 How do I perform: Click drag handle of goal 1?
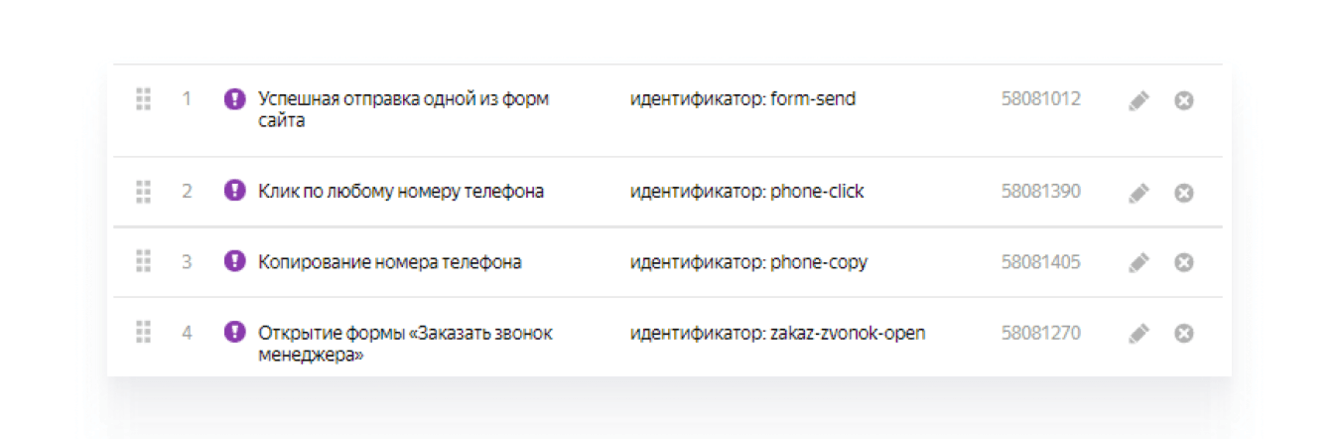pos(143,100)
